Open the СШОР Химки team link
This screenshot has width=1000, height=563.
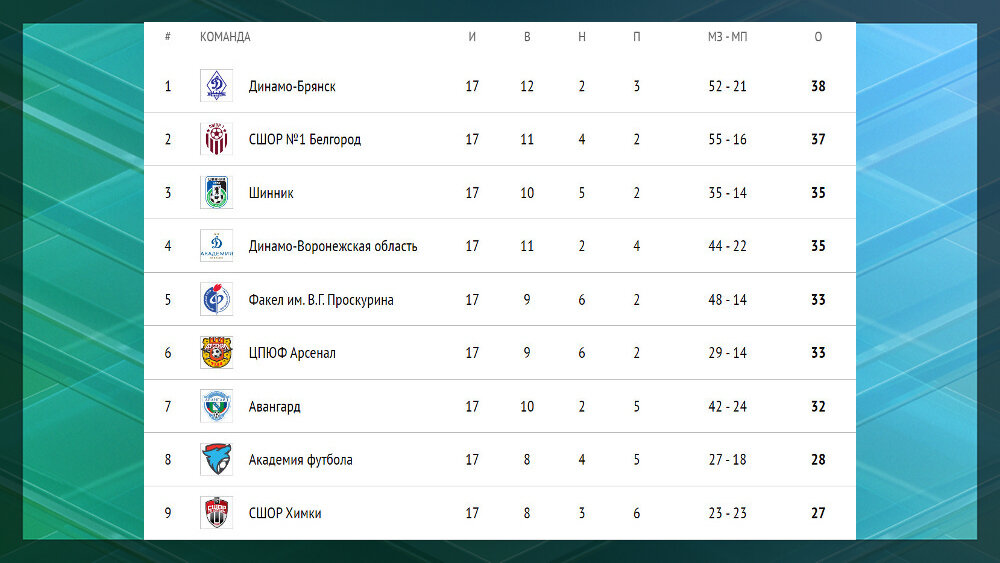coord(285,513)
